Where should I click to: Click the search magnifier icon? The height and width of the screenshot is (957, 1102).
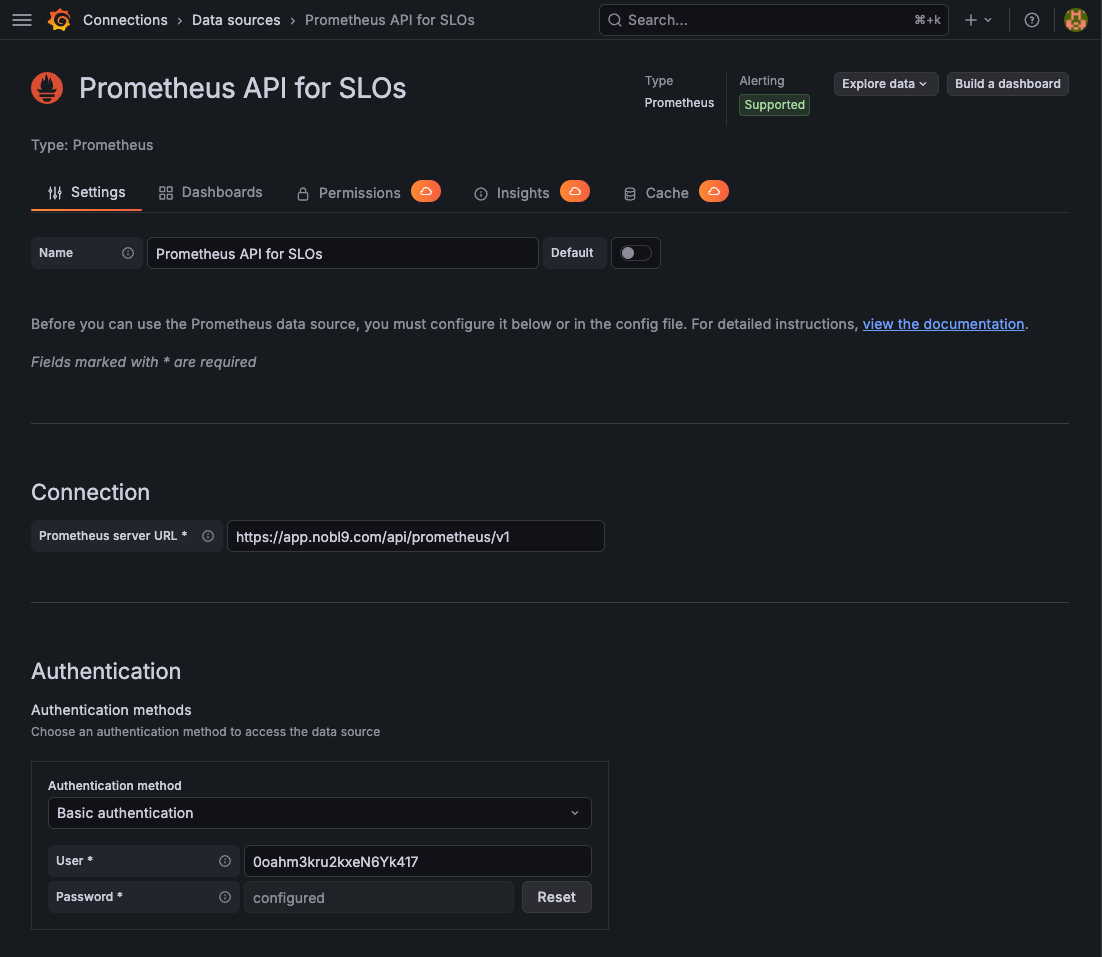[x=614, y=20]
